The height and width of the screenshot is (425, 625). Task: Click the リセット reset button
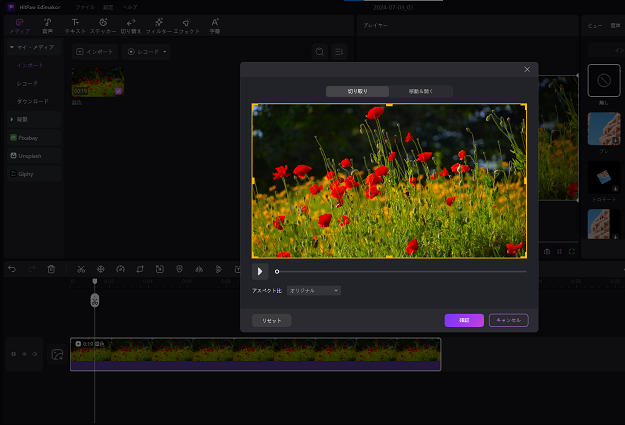272,321
